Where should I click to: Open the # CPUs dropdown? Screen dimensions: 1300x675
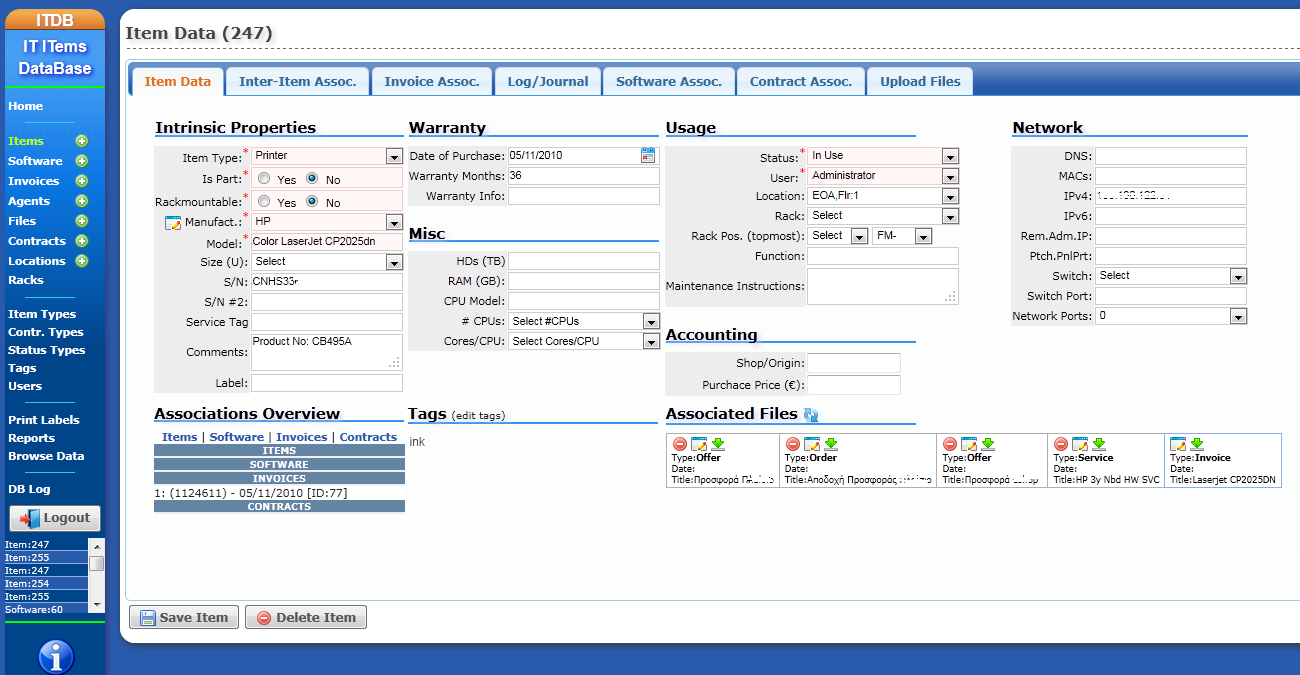tap(584, 321)
